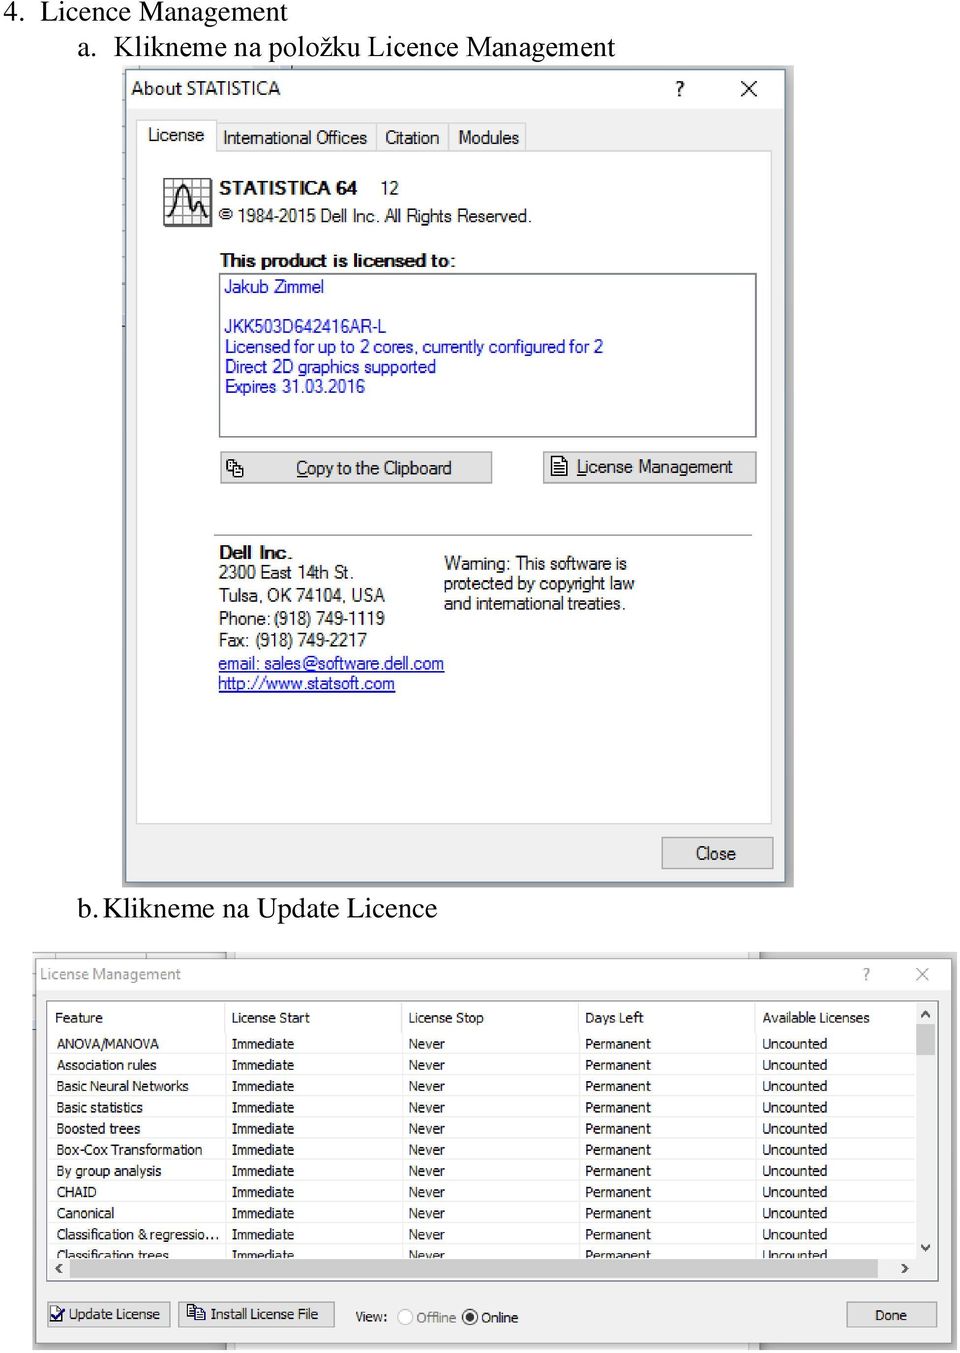Click the scroll right arrow of the license list
The image size is (960, 1353).
pos(905,1268)
